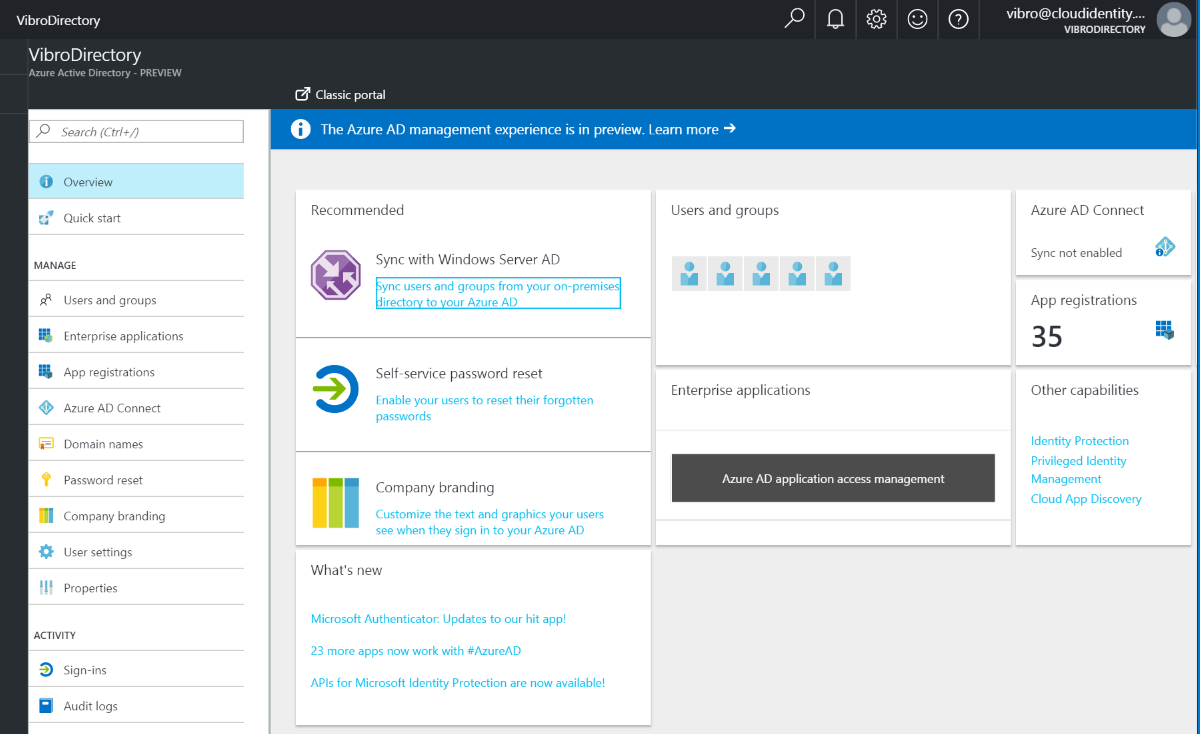Click the blue info icon in preview banner

[x=300, y=129]
